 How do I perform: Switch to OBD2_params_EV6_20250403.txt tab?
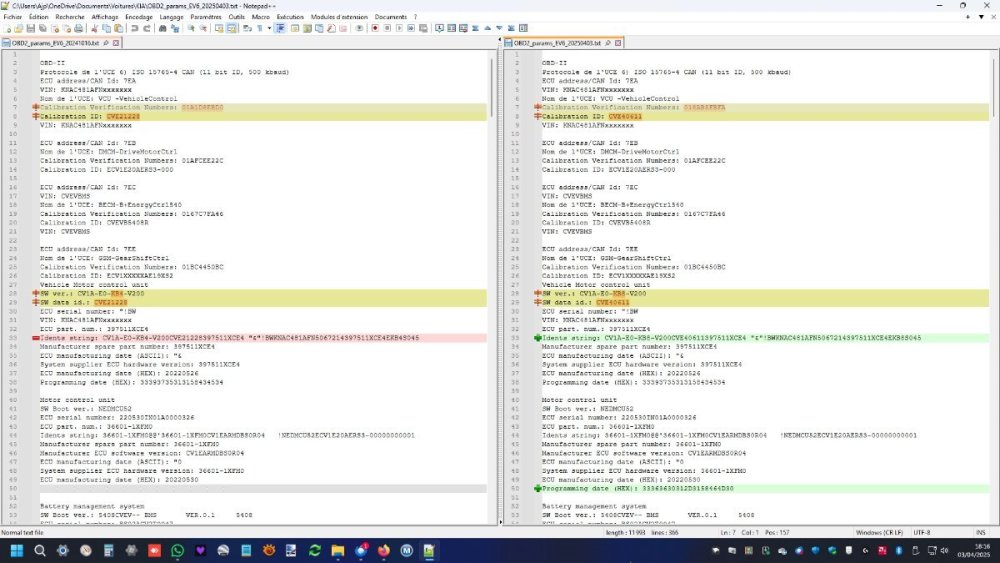click(x=557, y=44)
